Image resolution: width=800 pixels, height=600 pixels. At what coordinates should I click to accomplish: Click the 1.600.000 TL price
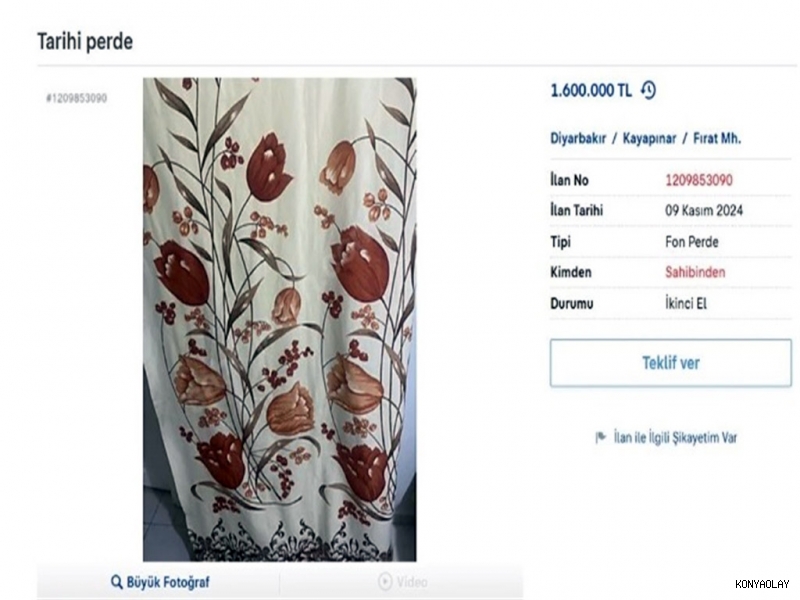point(591,90)
